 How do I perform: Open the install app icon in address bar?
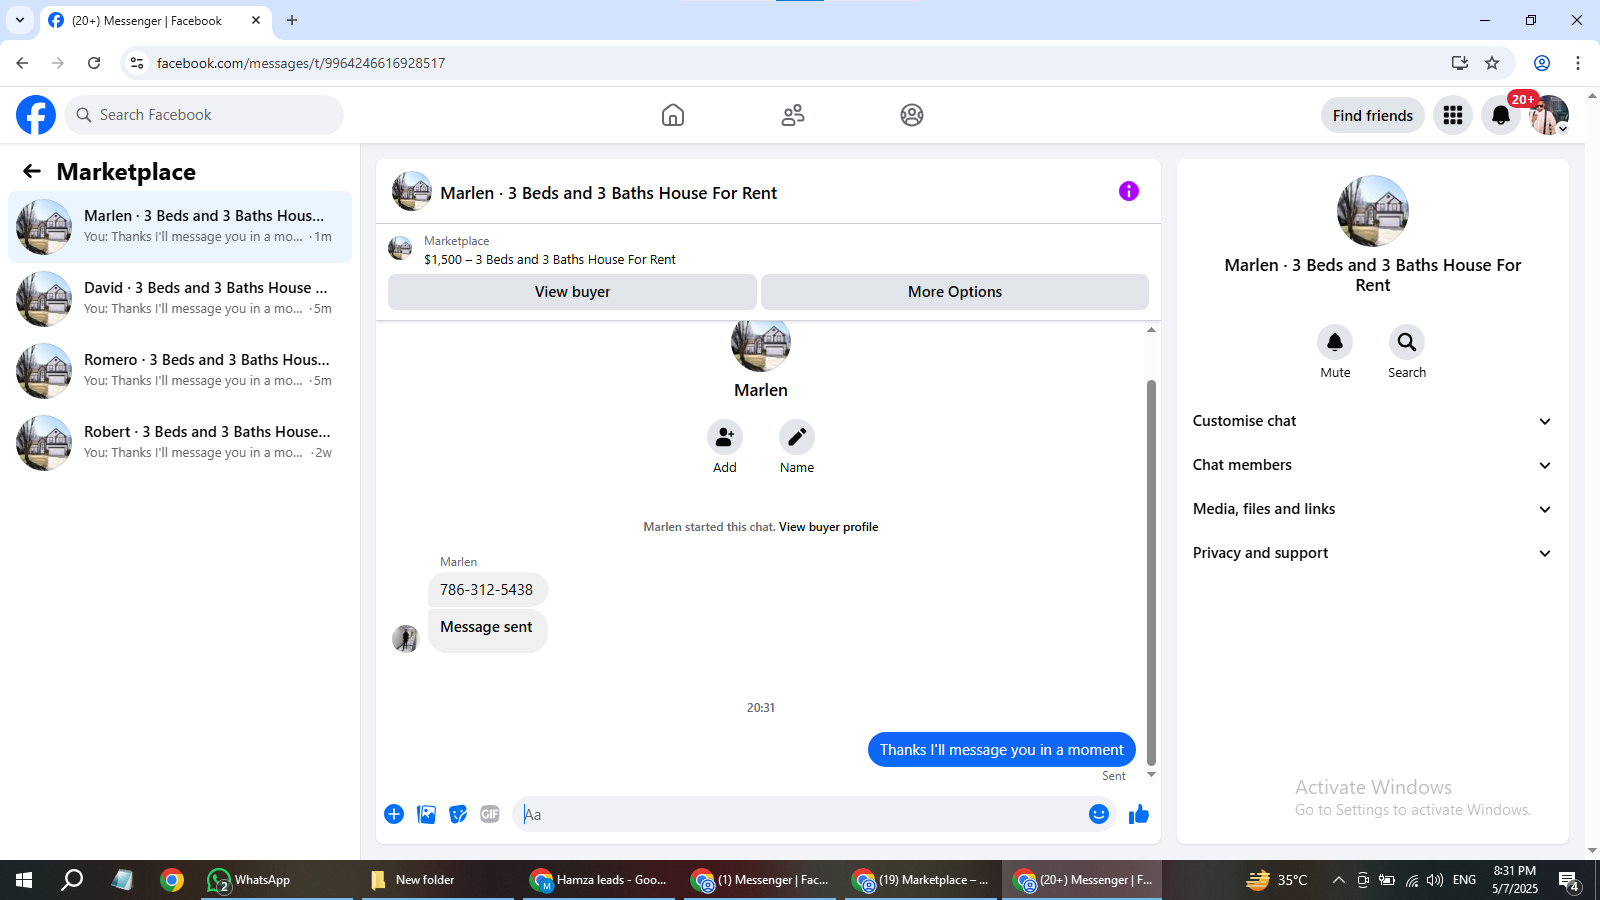tap(1460, 63)
